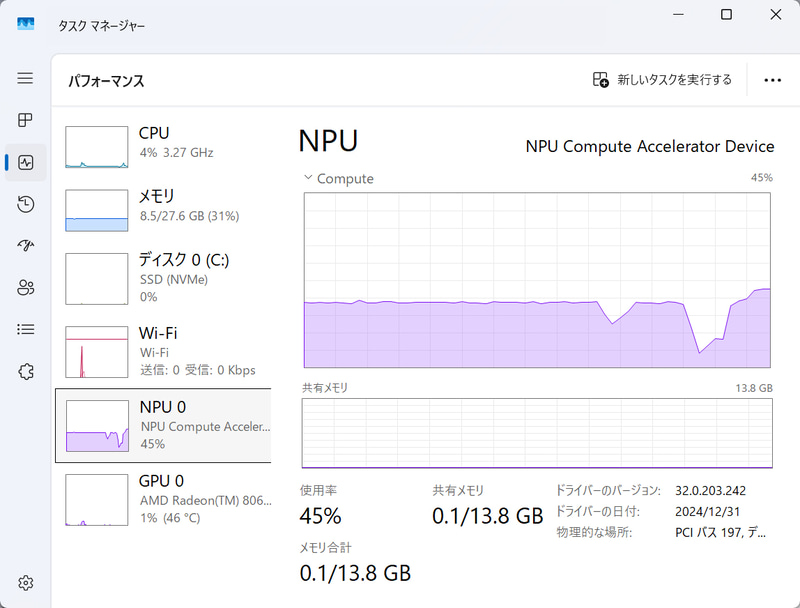Image resolution: width=800 pixels, height=608 pixels.
Task: Open Task Manager settings via gear icon
Action: pos(25,583)
